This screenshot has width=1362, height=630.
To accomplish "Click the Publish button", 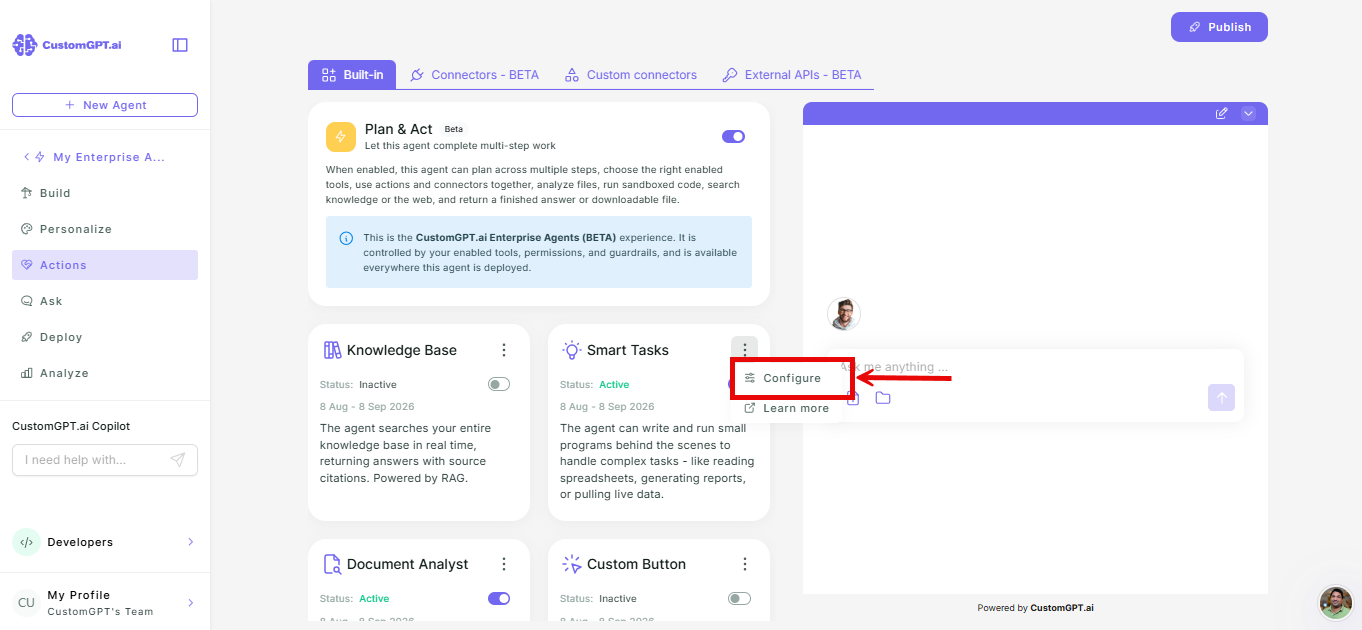I will click(1219, 27).
